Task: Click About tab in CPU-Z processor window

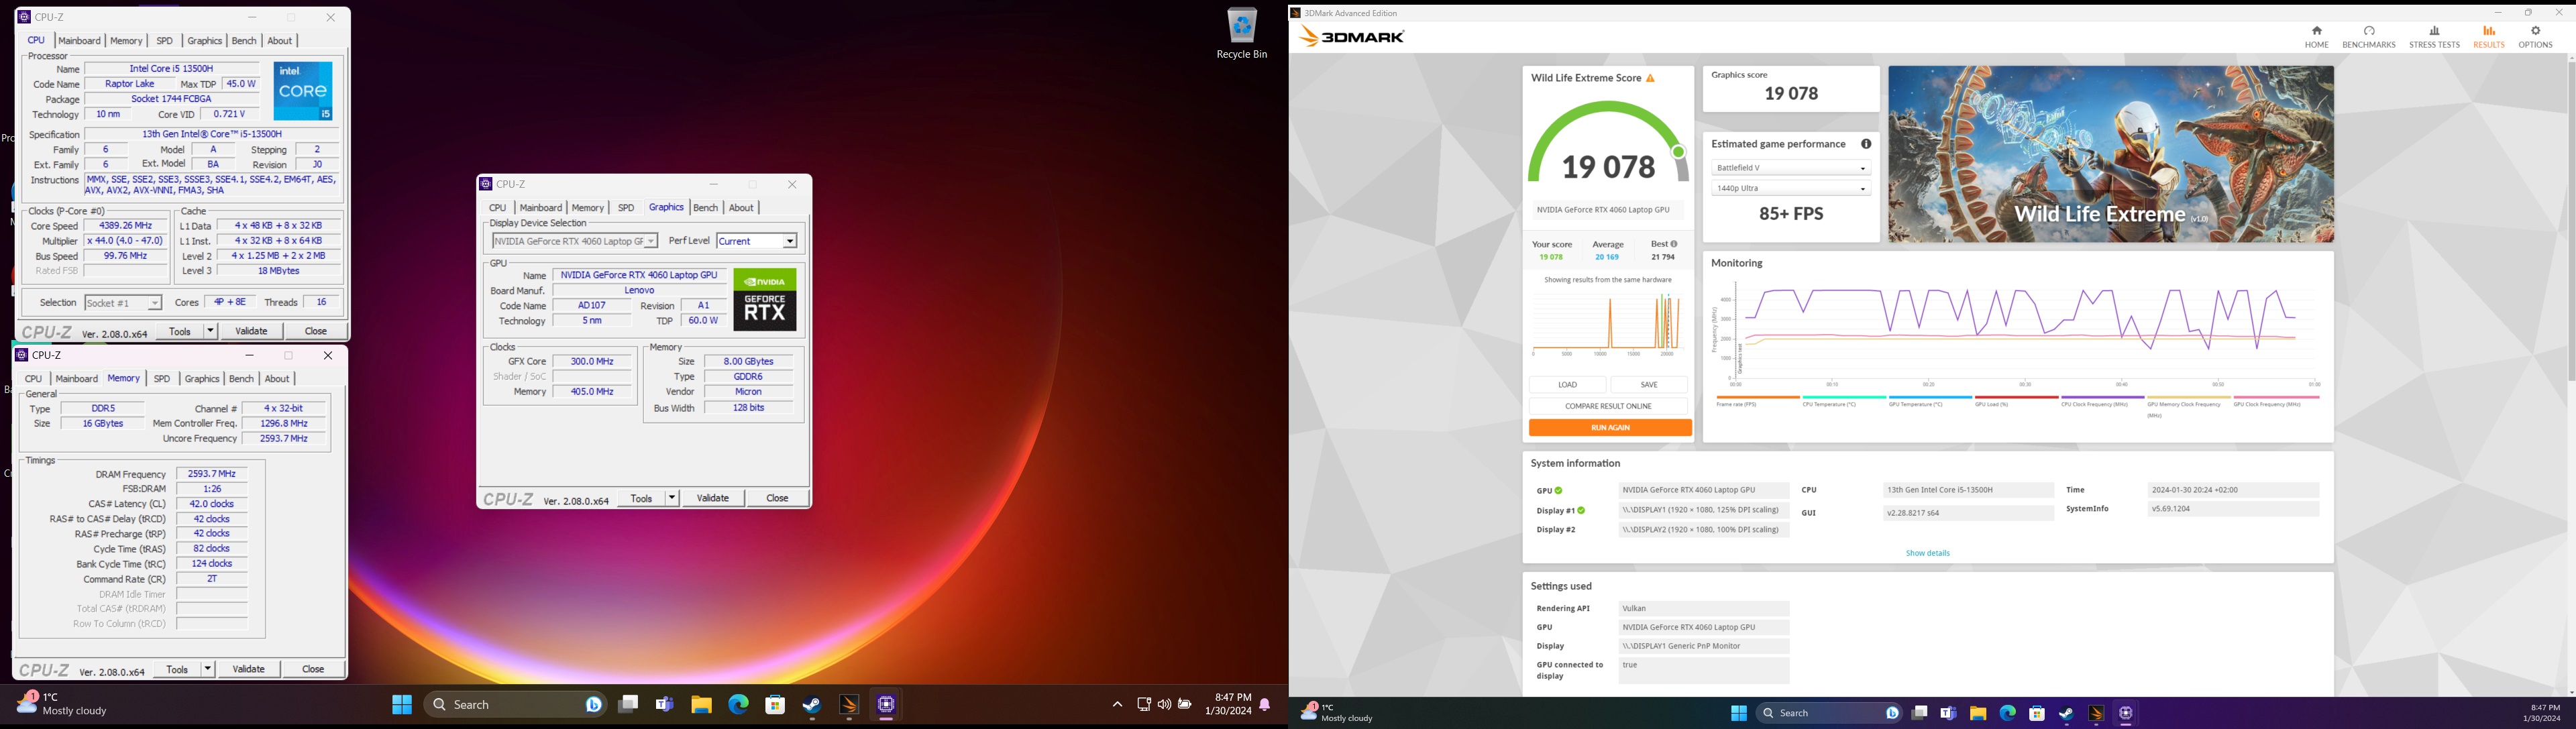Action: pyautogui.click(x=280, y=41)
